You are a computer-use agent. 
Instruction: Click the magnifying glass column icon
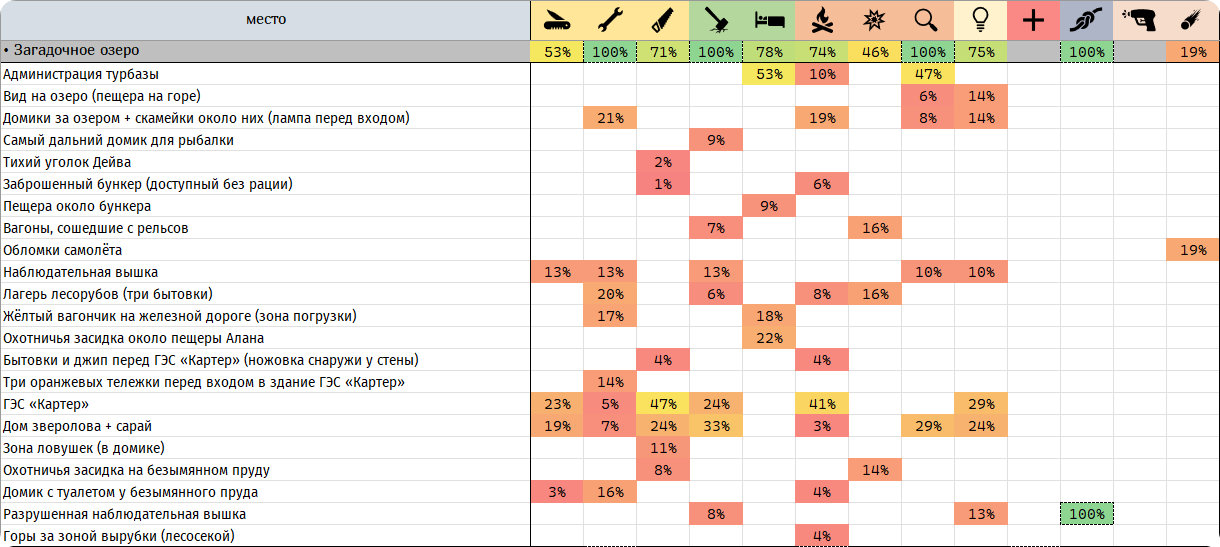927,20
